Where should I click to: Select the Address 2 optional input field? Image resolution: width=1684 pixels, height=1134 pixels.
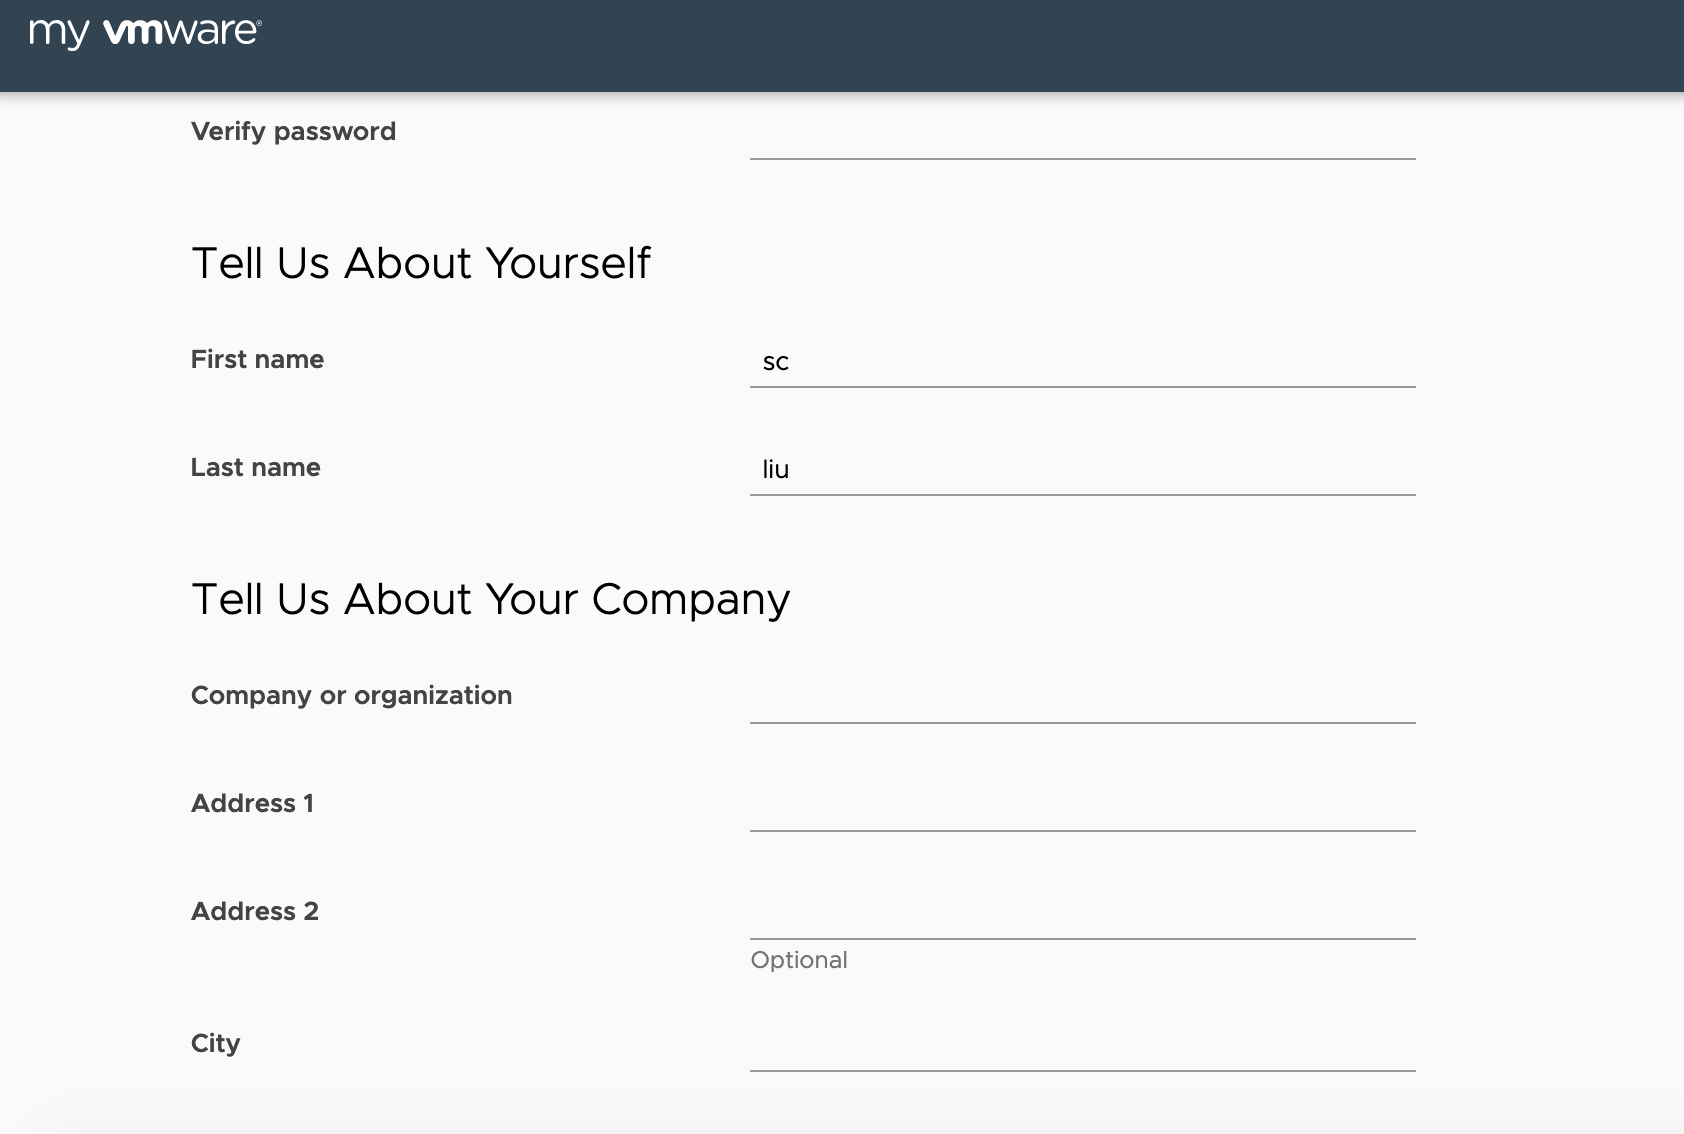1082,914
